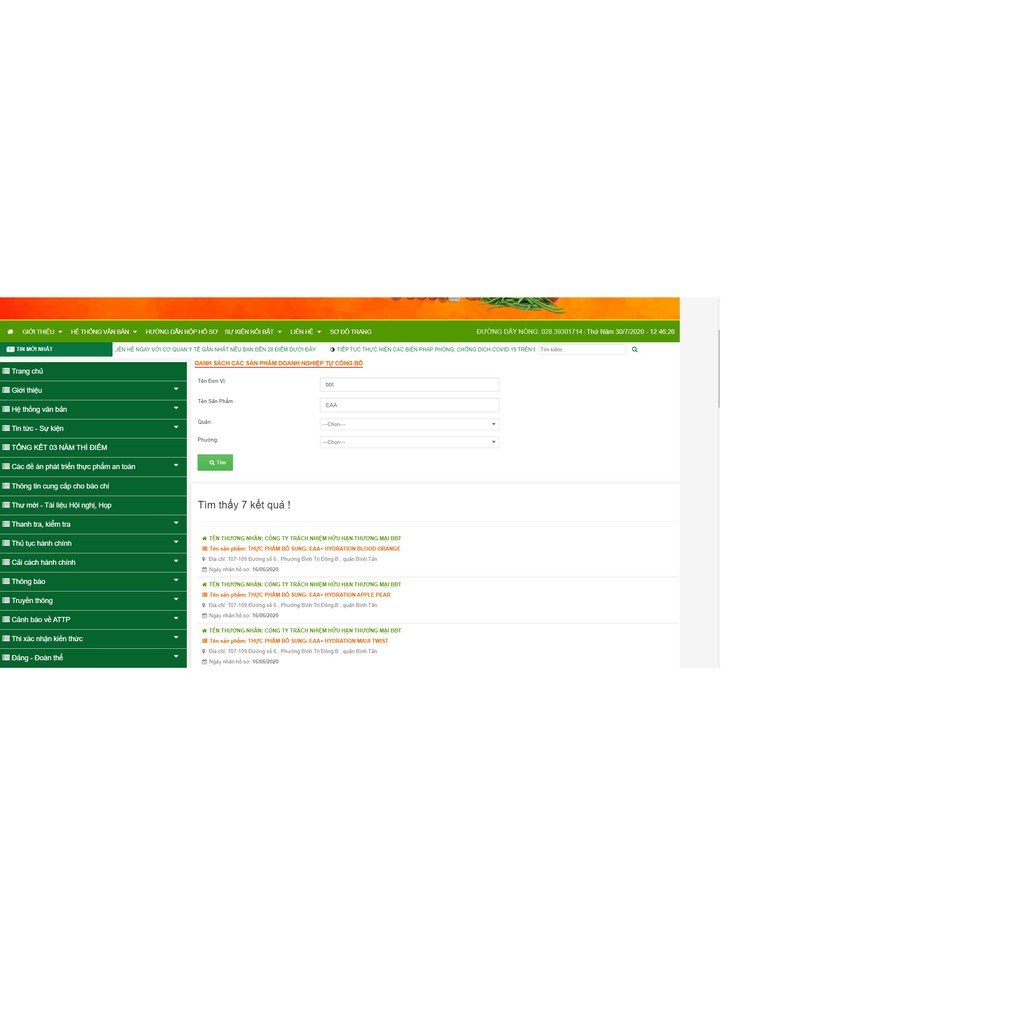Open the Hệ thống văn bản top menu

pos(103,331)
